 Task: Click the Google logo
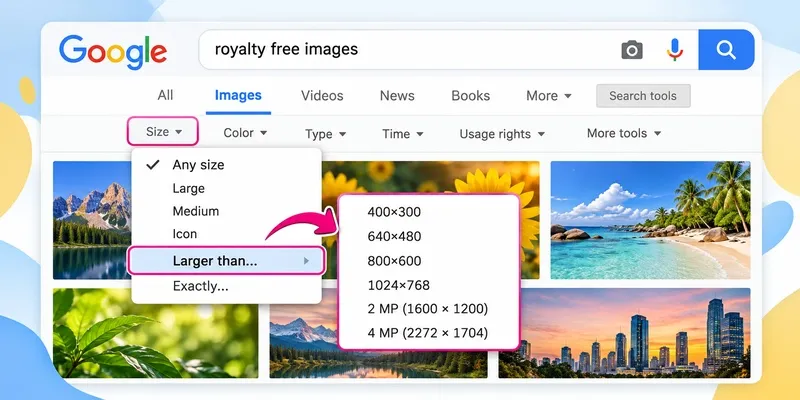[x=113, y=53]
